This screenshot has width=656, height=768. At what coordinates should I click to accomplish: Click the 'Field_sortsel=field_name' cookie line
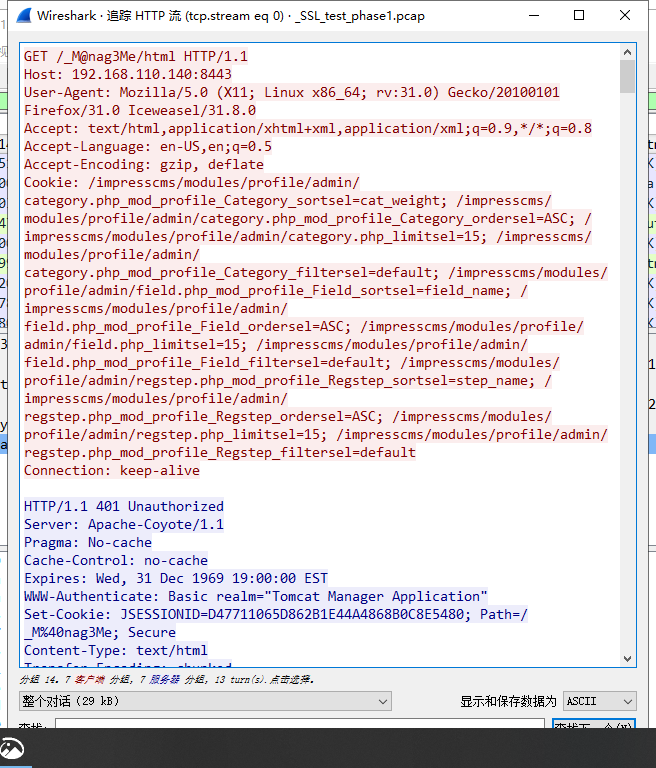(x=276, y=291)
